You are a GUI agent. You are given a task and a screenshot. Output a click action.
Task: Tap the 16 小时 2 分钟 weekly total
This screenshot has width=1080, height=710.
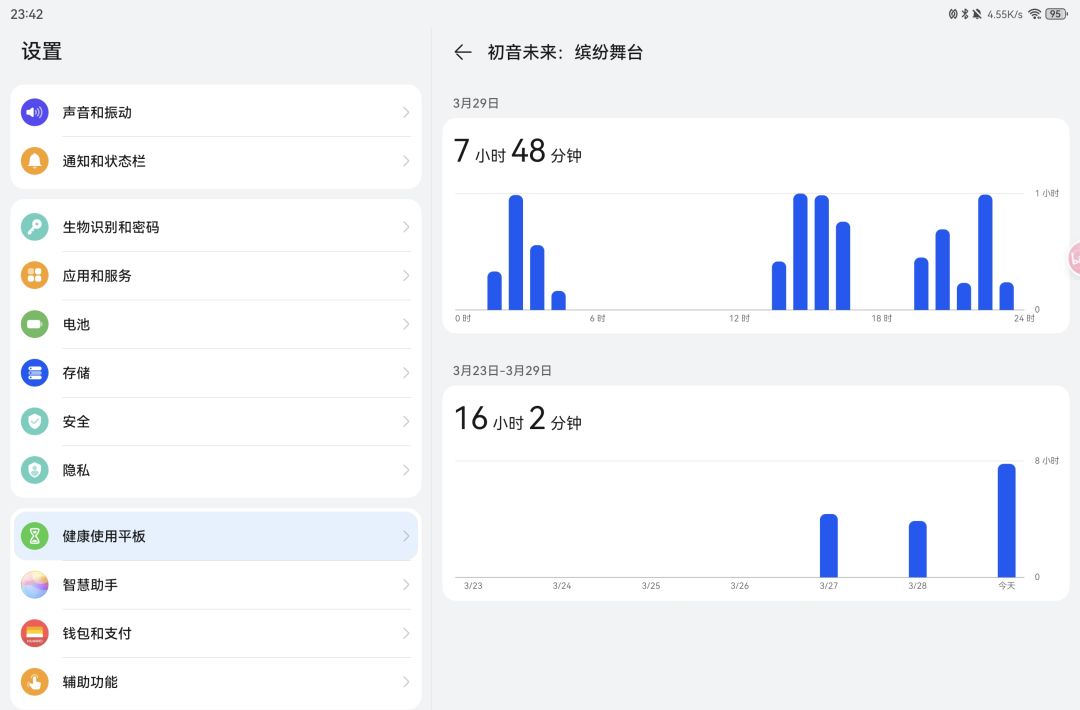[517, 418]
